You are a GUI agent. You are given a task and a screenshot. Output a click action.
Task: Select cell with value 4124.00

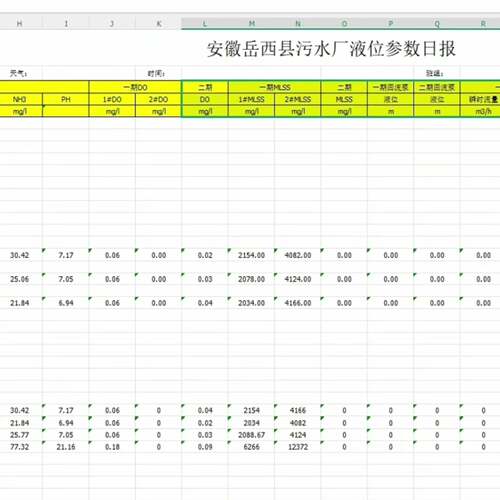tap(298, 279)
